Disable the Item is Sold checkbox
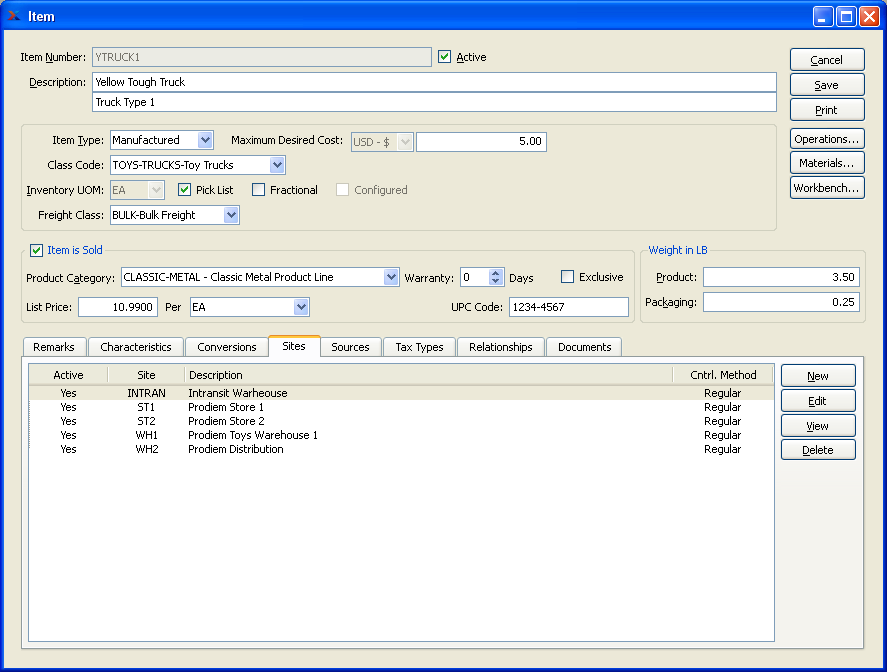The height and width of the screenshot is (672, 887). tap(37, 250)
